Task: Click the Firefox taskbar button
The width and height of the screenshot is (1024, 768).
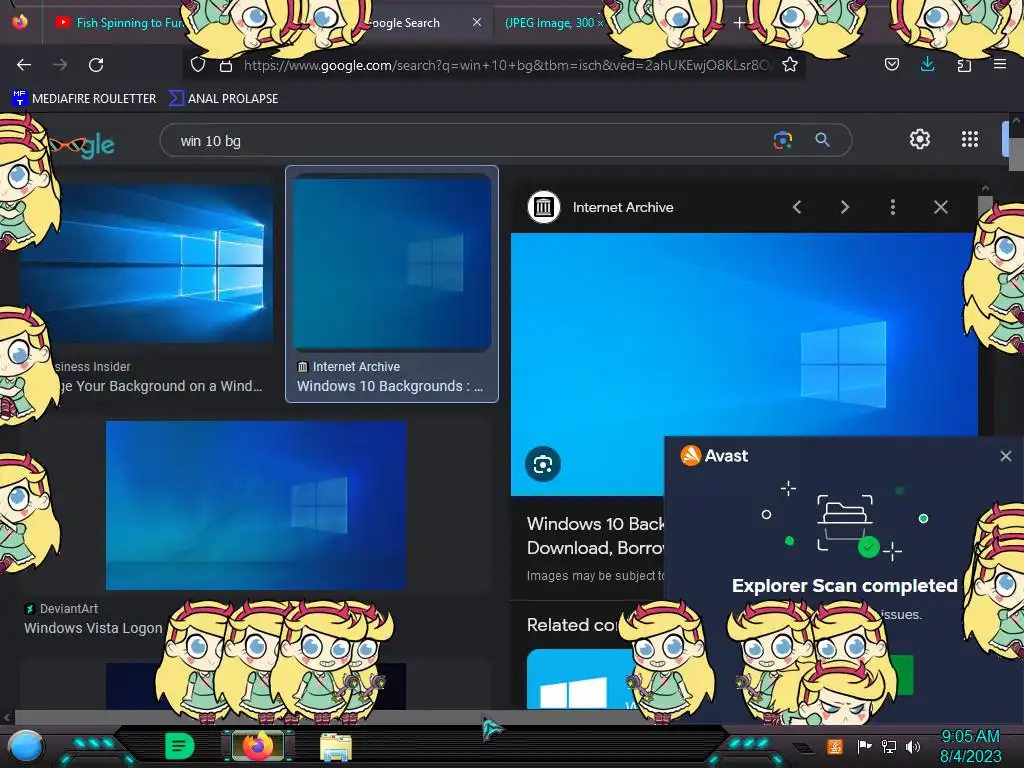Action: click(257, 746)
